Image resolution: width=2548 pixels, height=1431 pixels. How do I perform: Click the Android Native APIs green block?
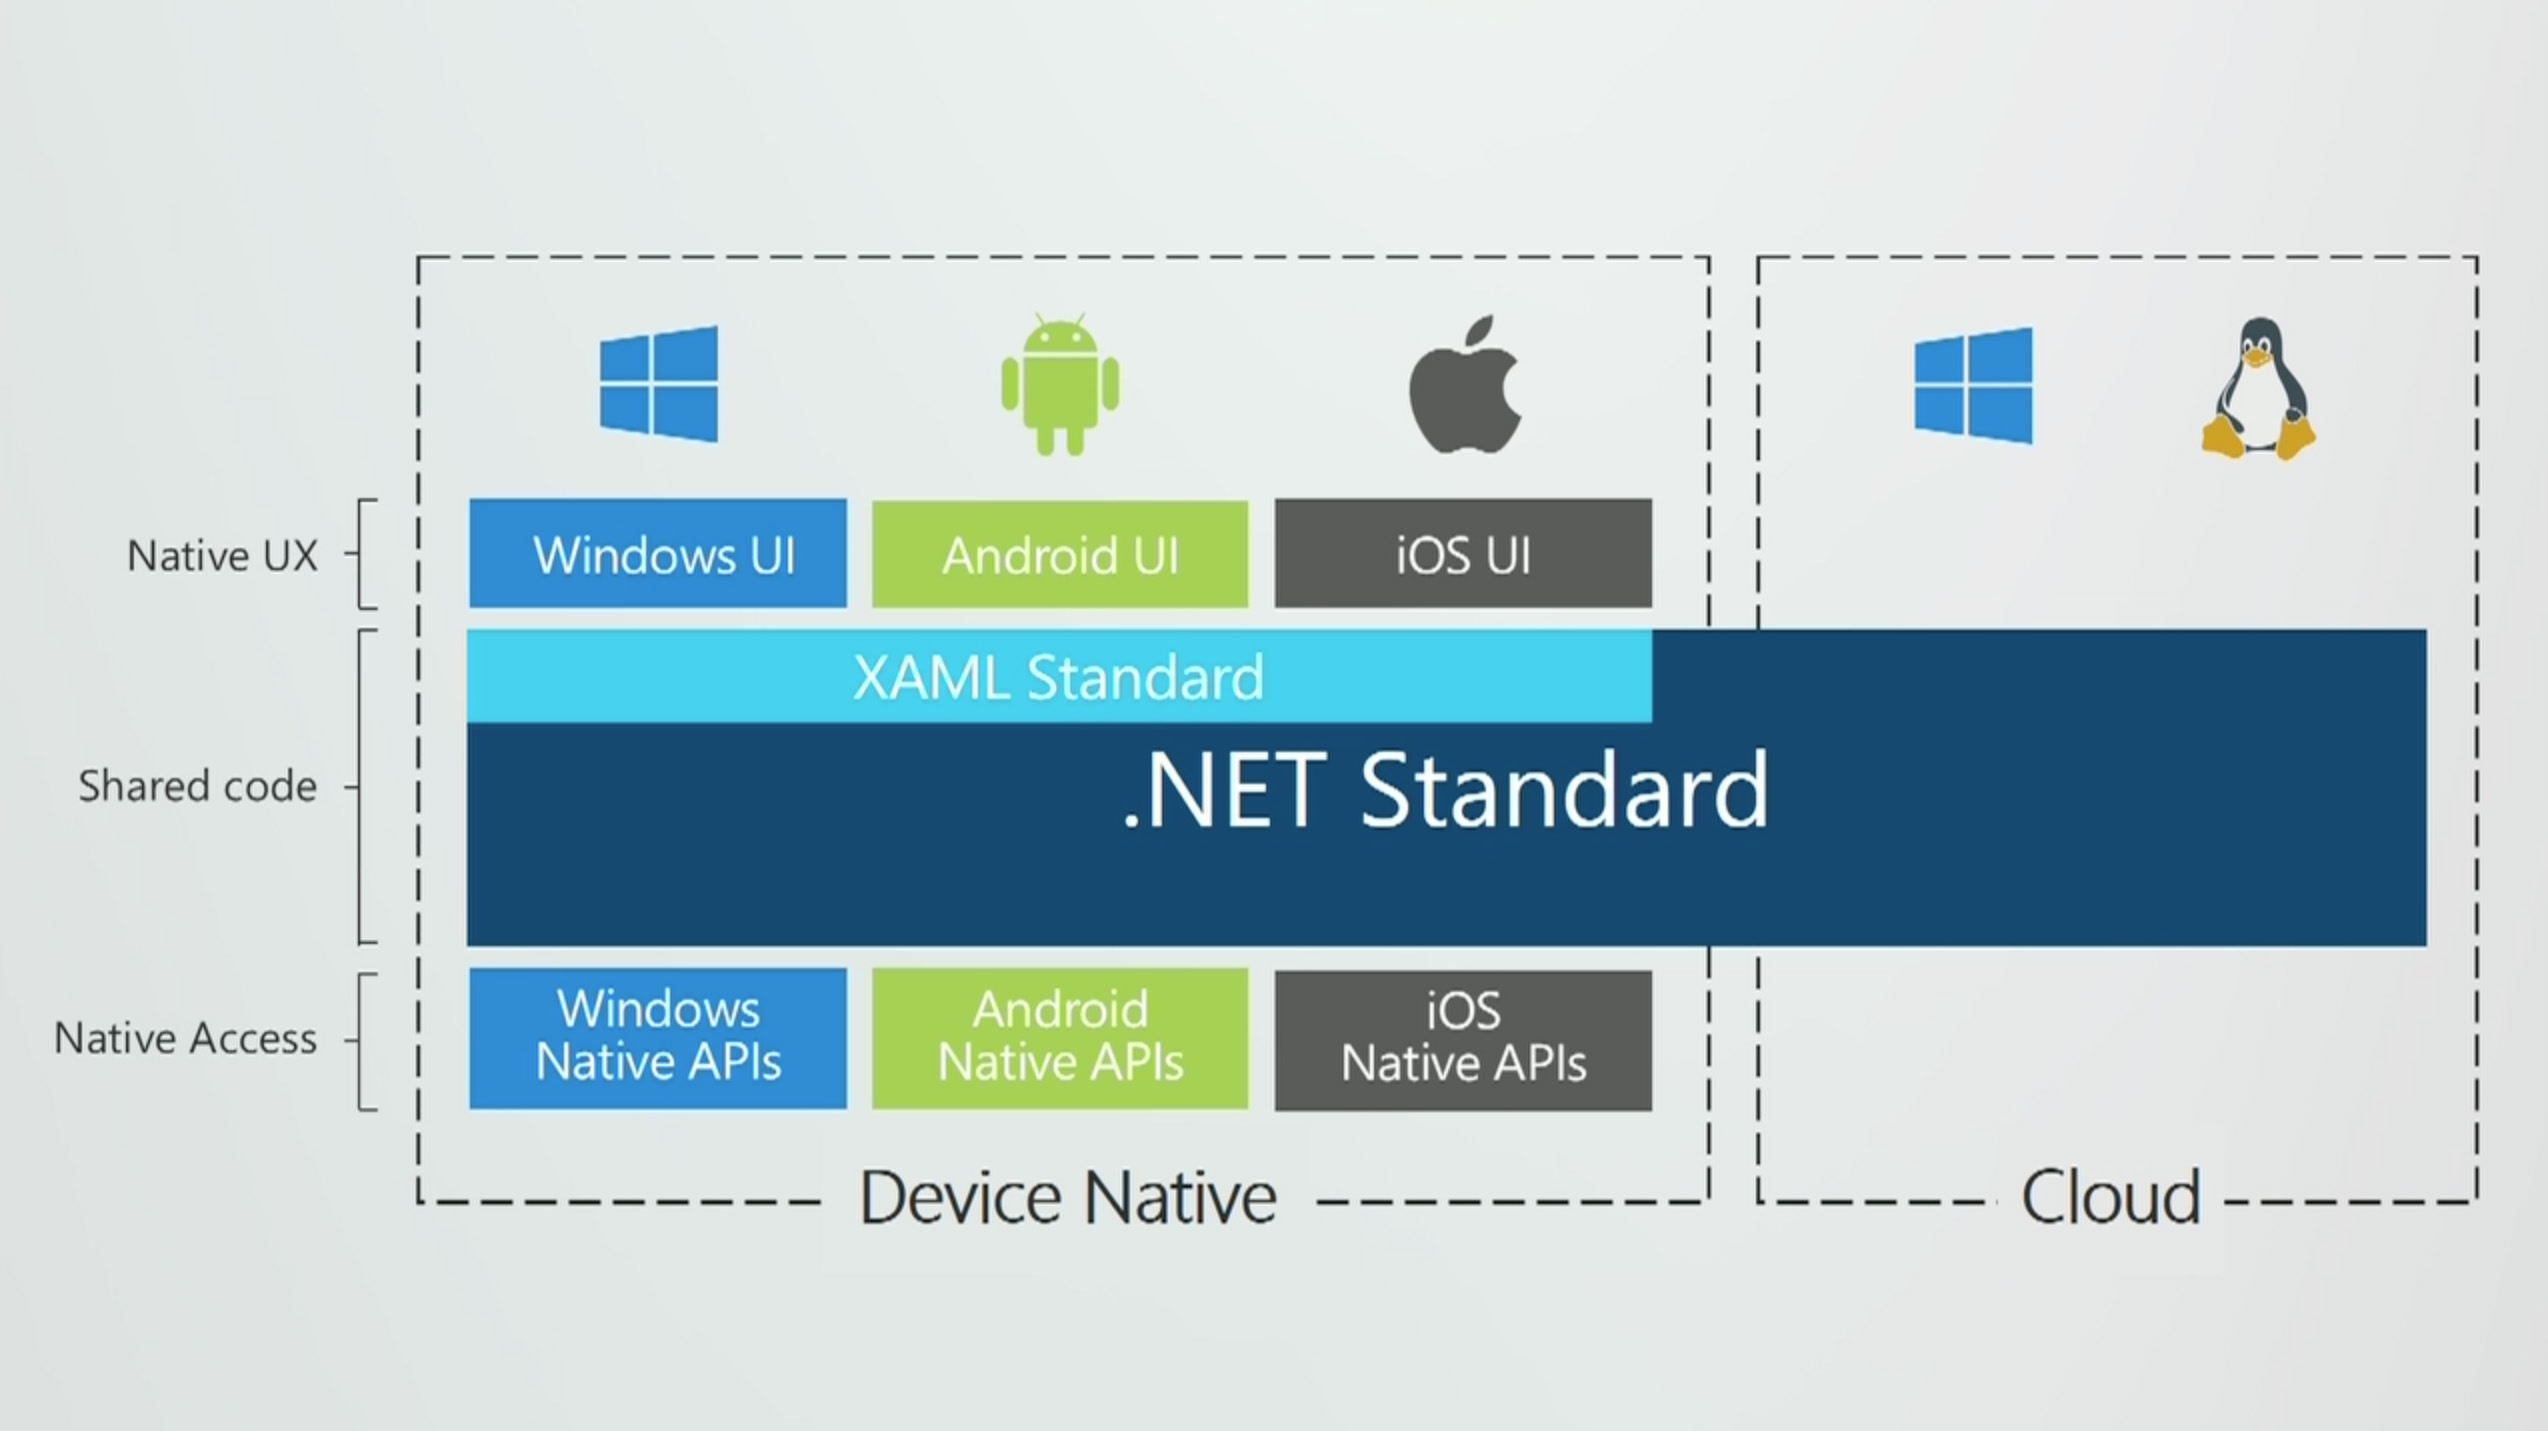pyautogui.click(x=1060, y=1034)
